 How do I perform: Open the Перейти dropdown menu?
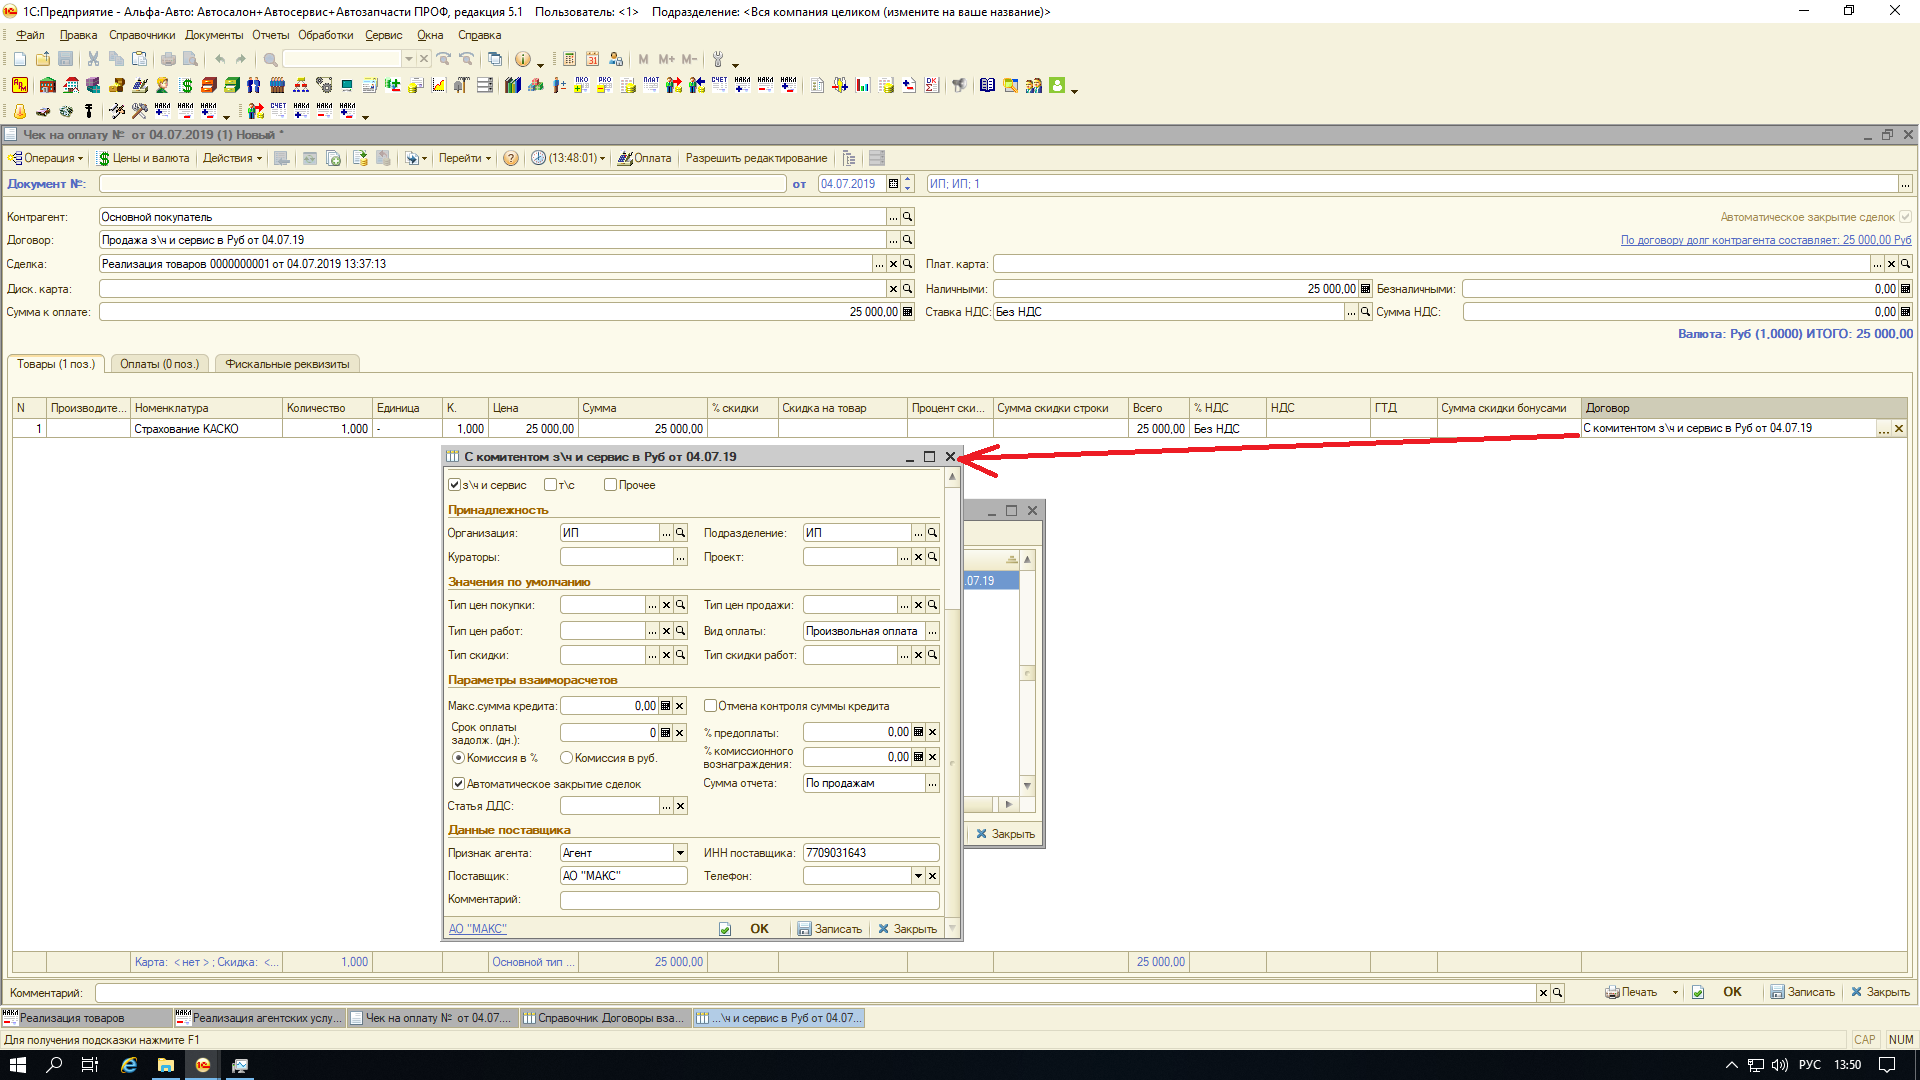[465, 158]
